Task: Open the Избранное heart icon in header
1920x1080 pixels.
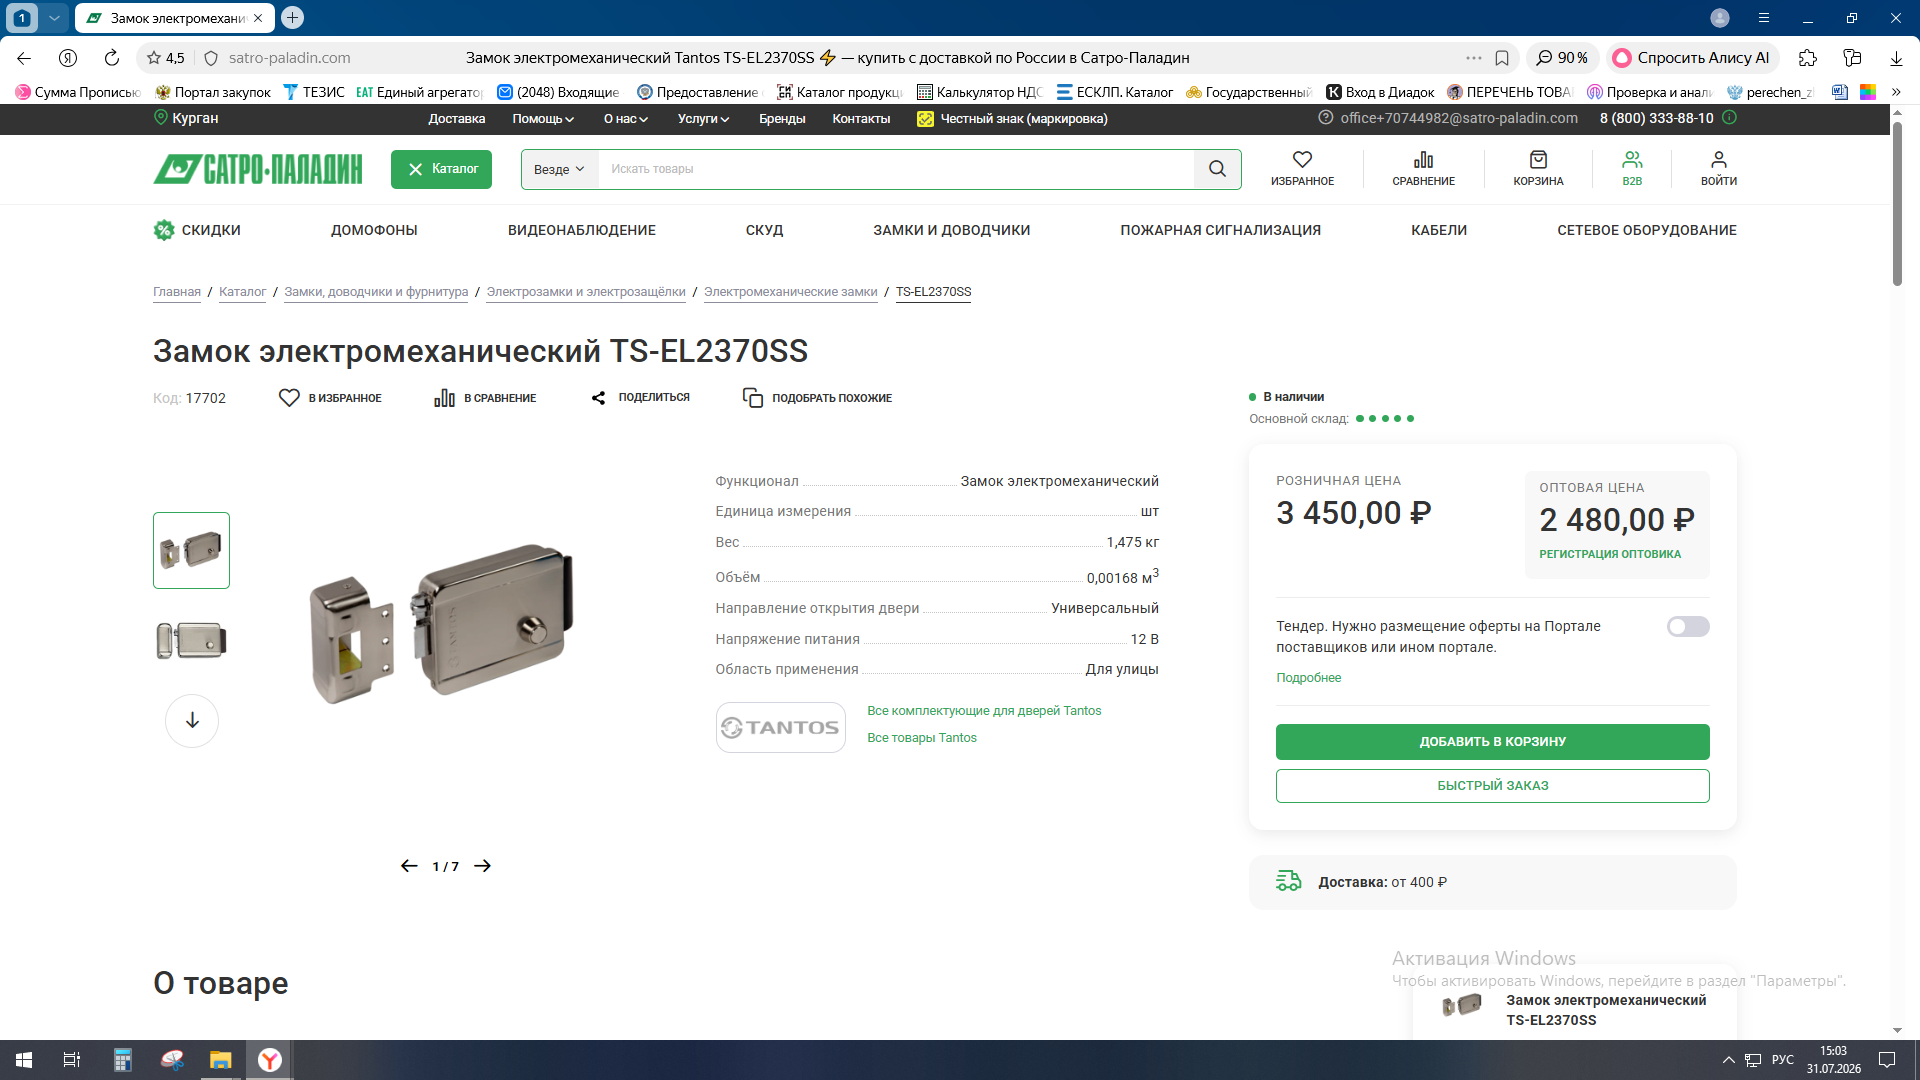Action: [1302, 160]
